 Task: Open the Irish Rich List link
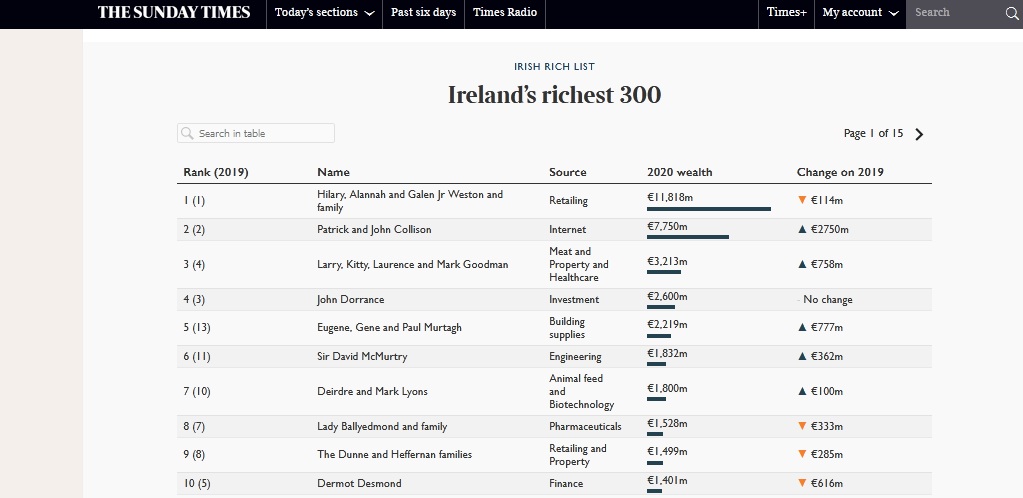(x=554, y=67)
